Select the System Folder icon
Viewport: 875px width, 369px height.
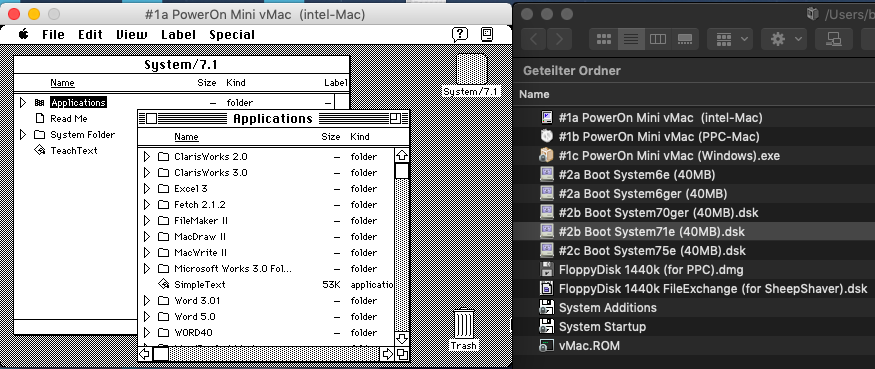(x=39, y=135)
